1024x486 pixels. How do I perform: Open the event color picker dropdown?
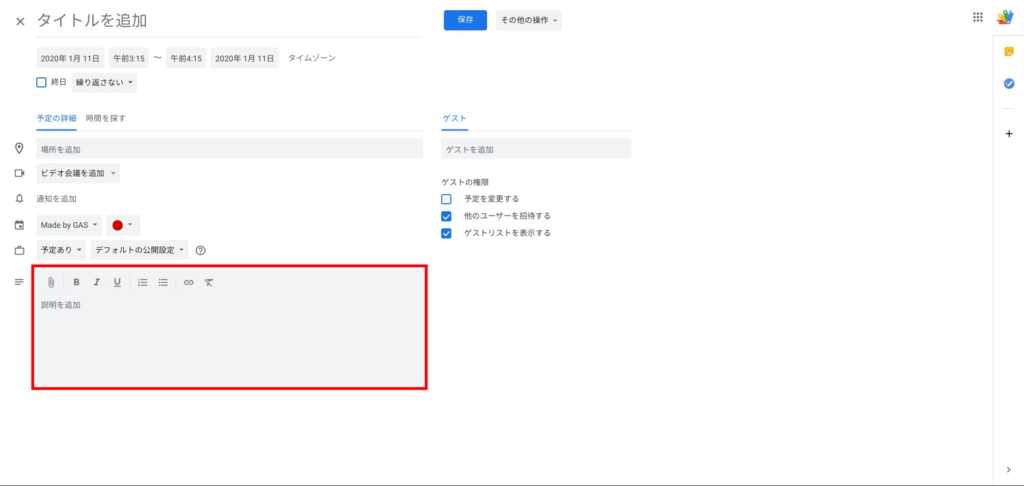[123, 225]
